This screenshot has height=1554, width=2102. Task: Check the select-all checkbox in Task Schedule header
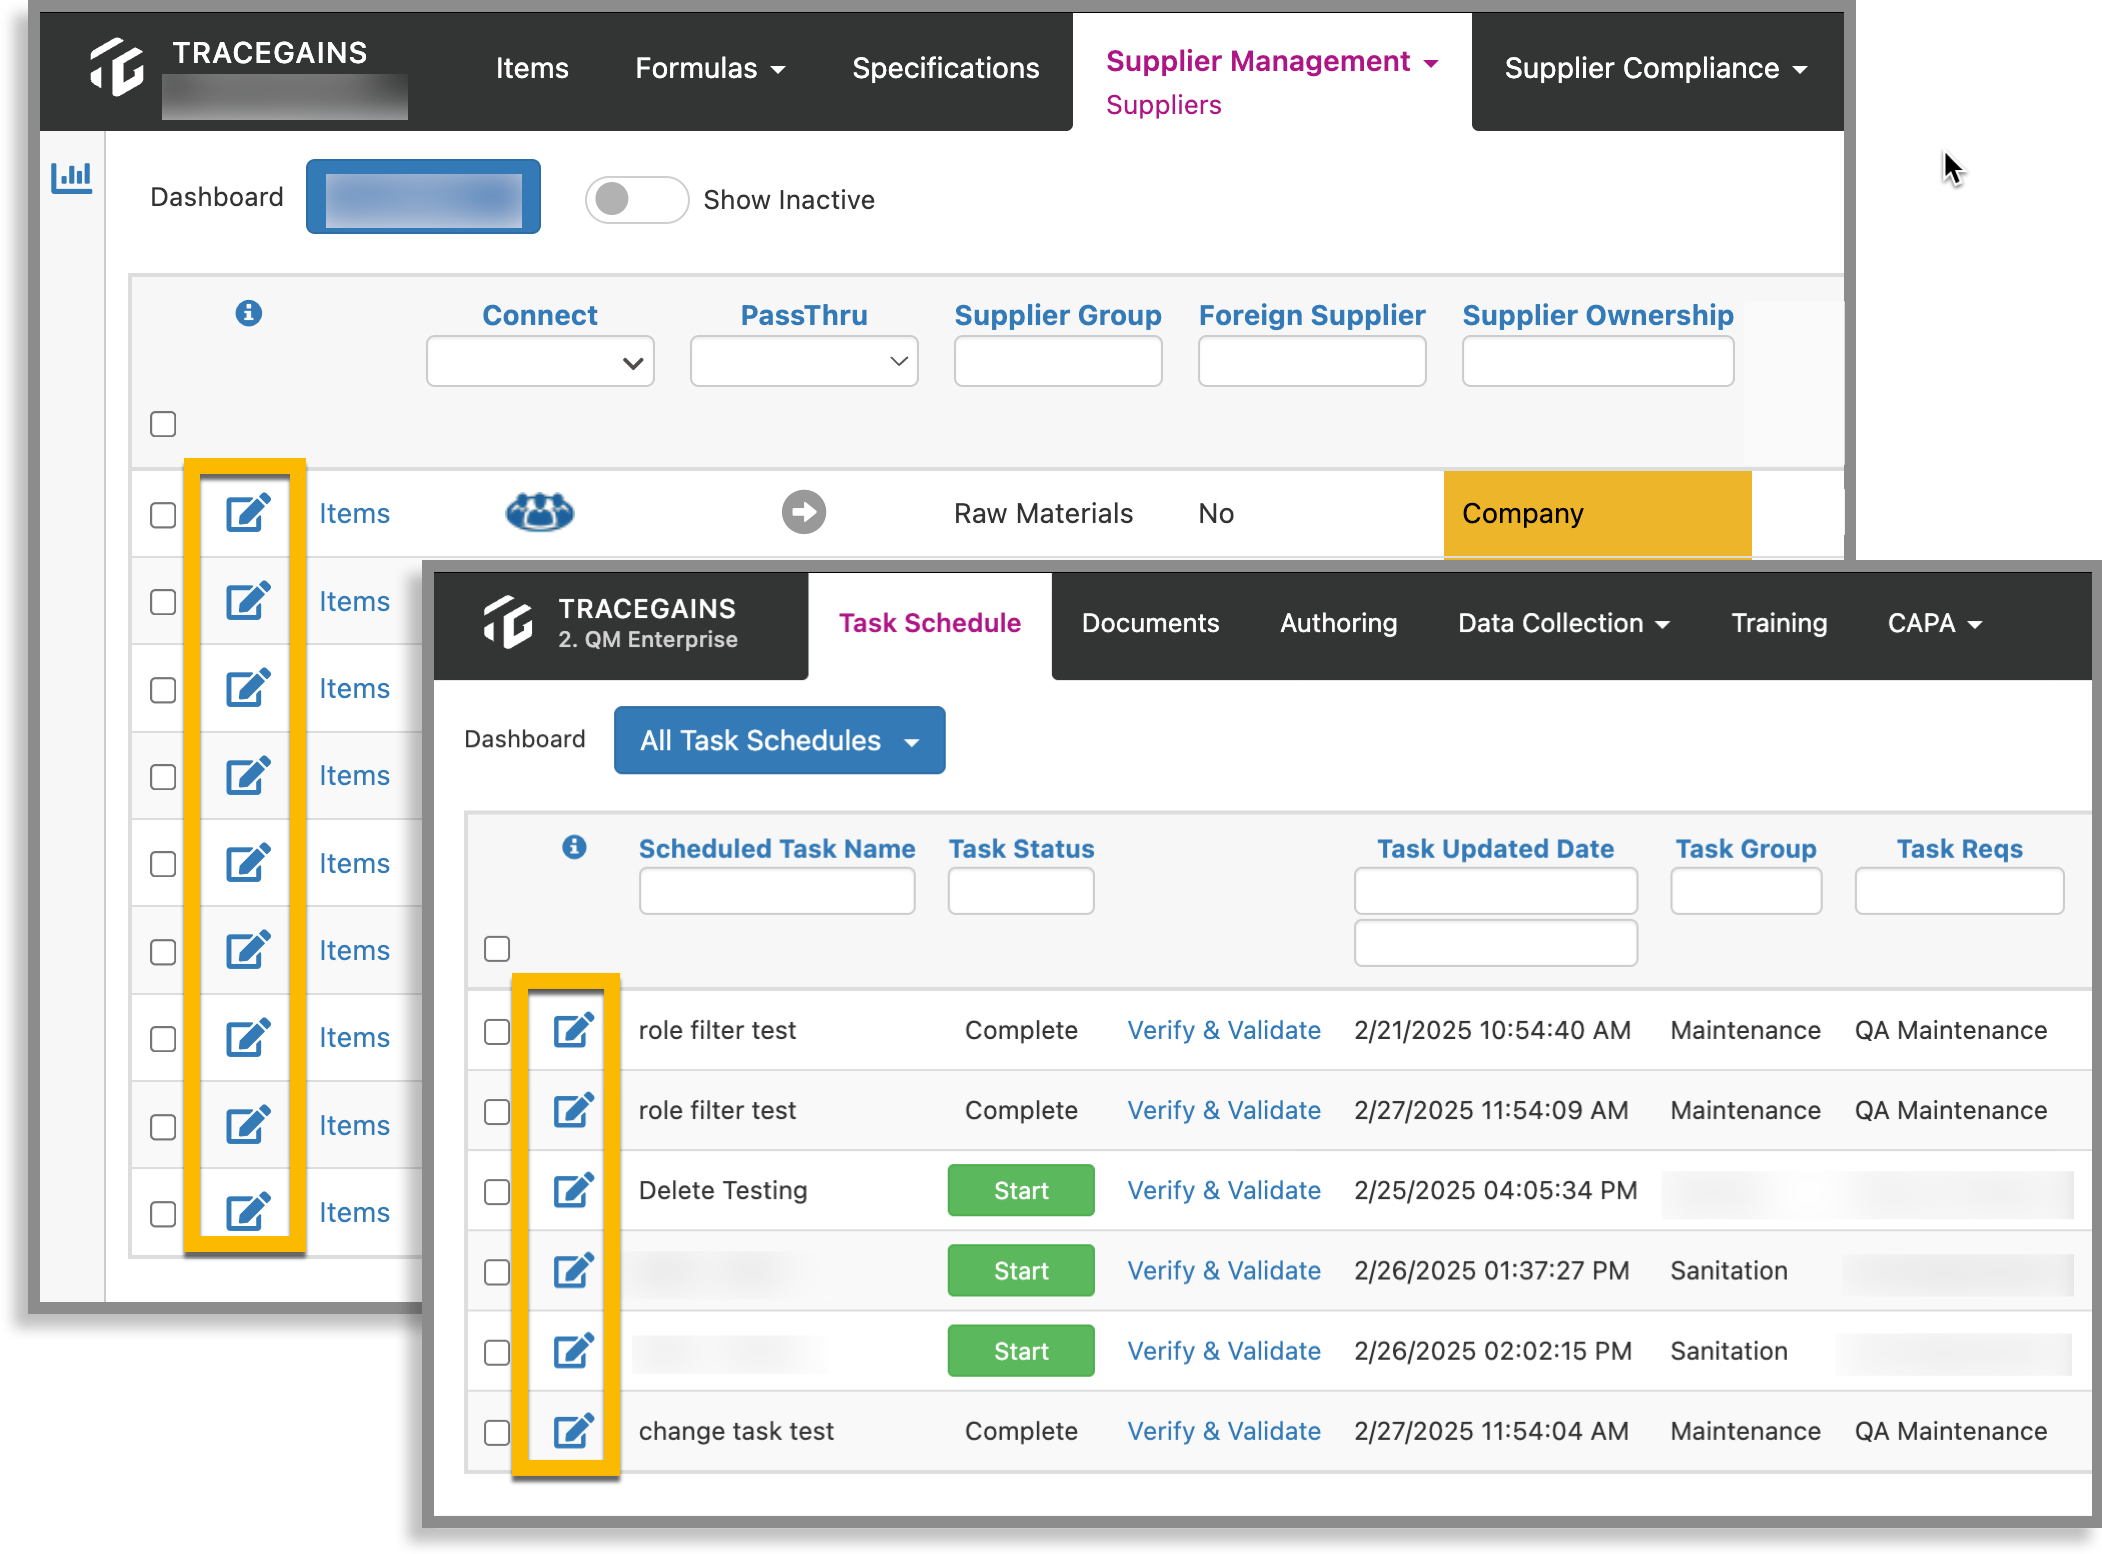[x=497, y=948]
